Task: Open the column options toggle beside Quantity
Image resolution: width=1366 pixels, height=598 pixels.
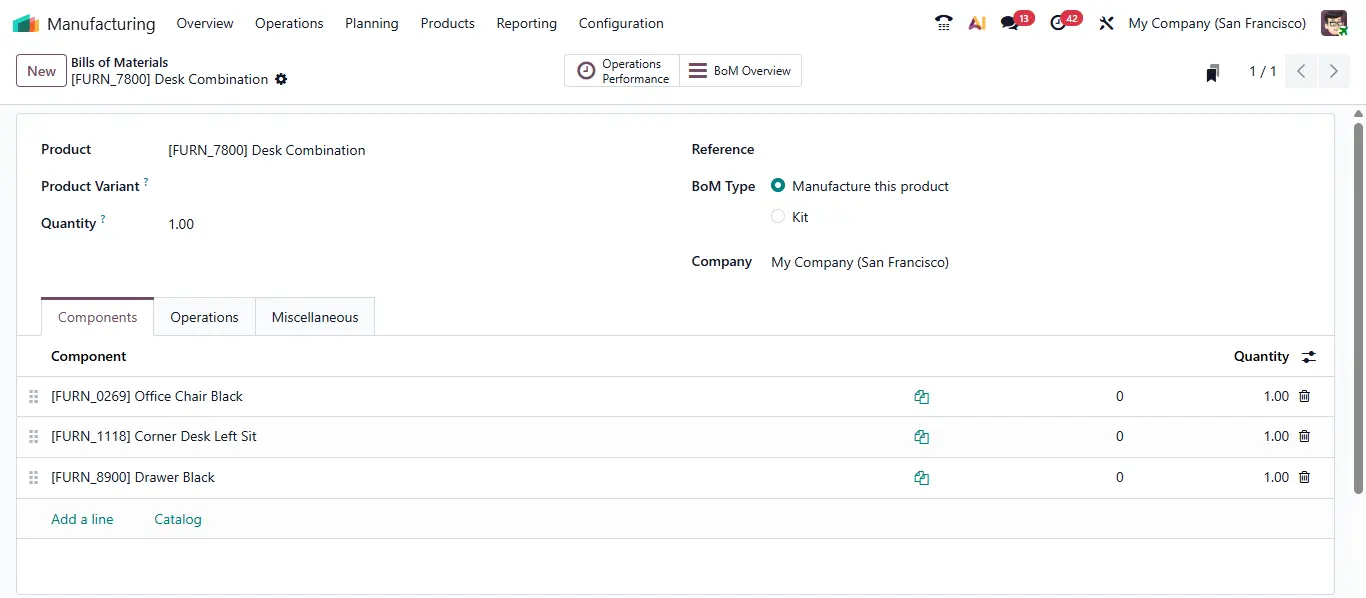Action: point(1309,357)
